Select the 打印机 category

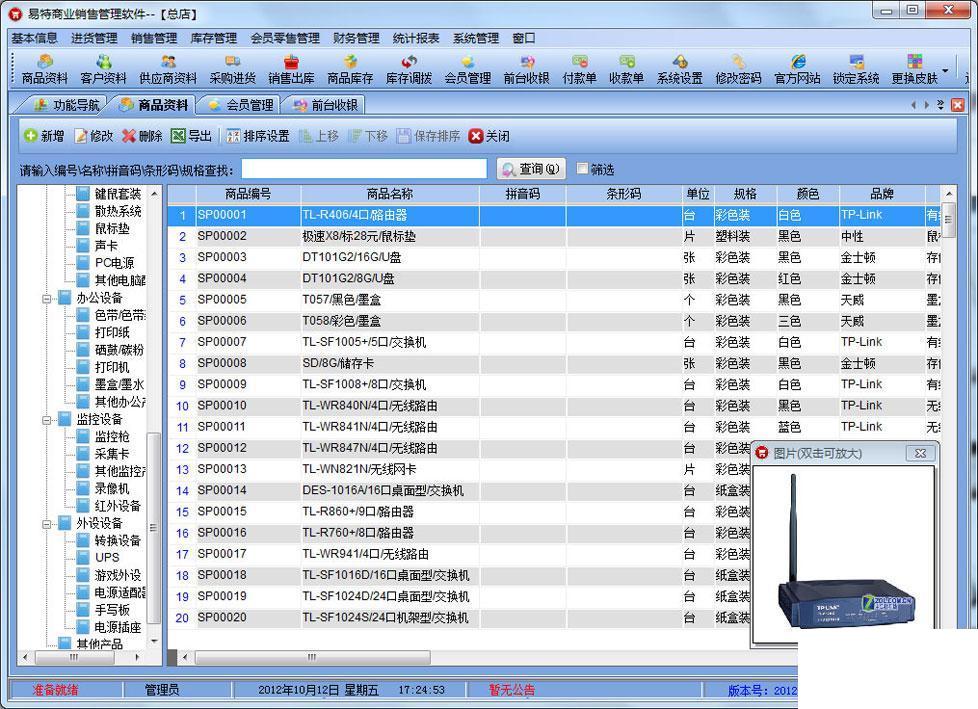pos(112,367)
